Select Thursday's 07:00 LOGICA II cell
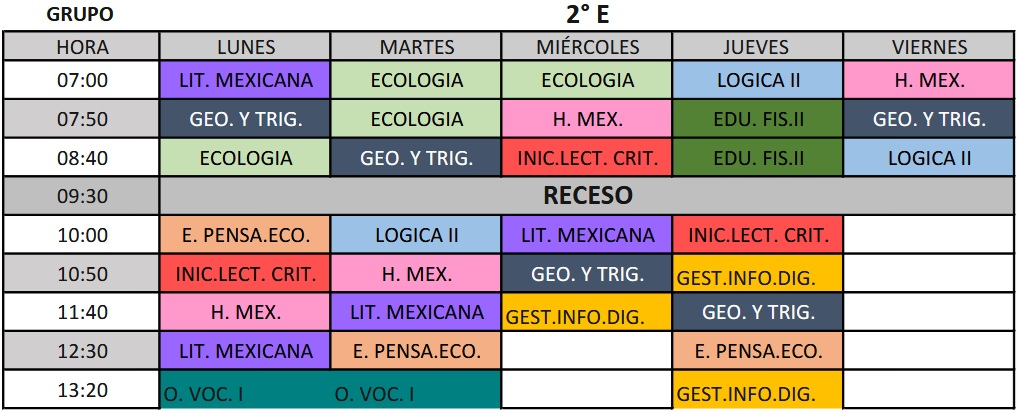 tap(758, 80)
